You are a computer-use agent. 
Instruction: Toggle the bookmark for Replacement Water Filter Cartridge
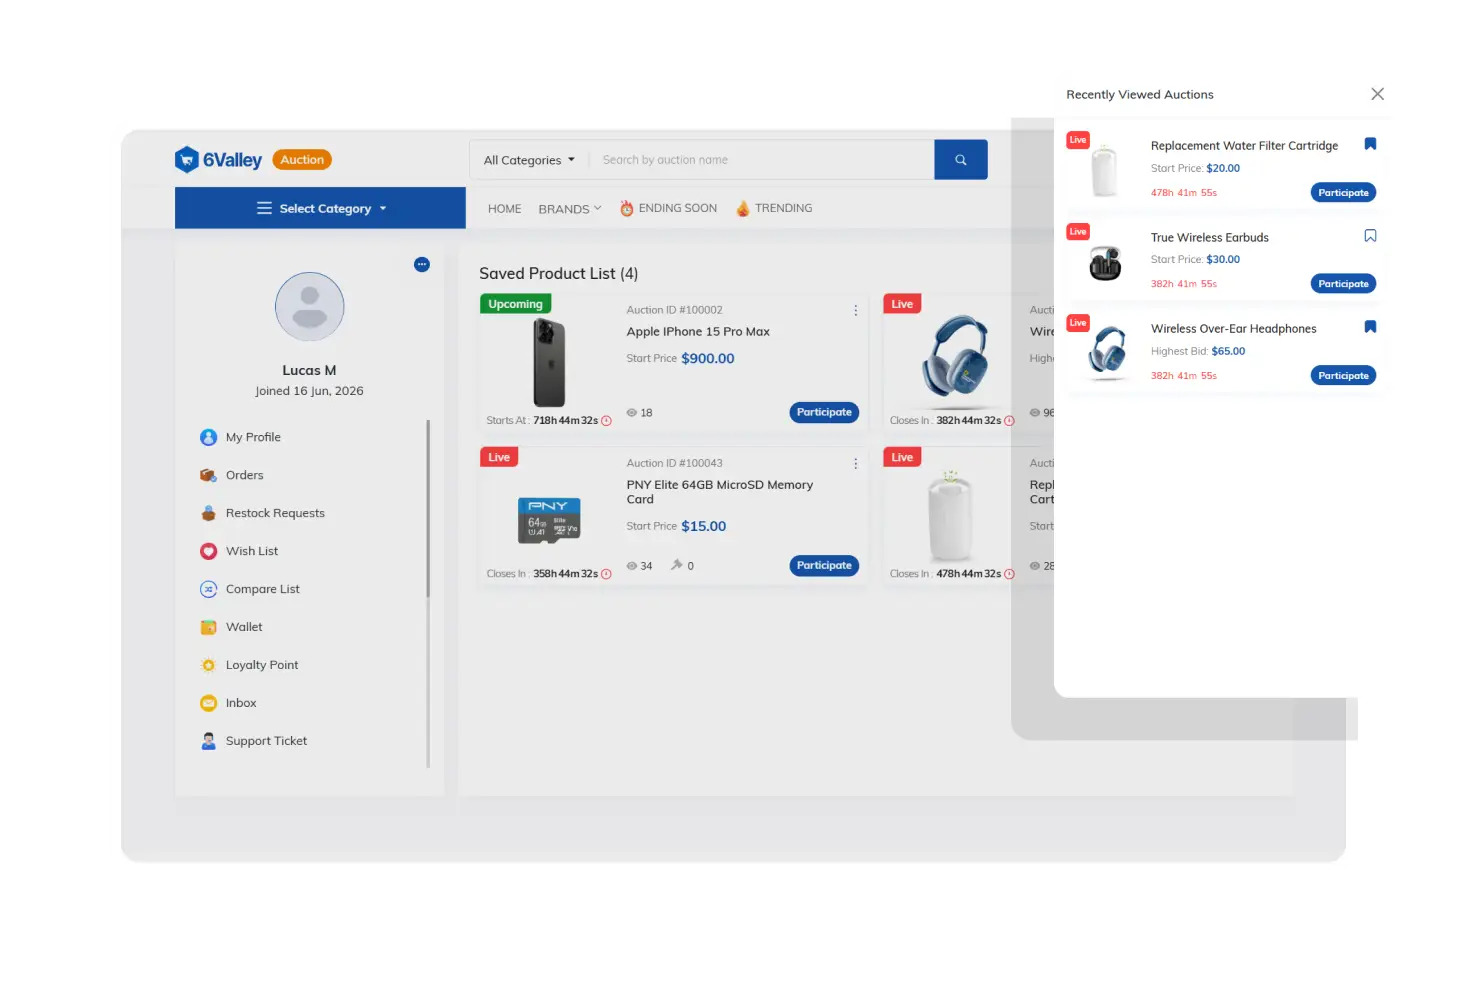[x=1370, y=144]
